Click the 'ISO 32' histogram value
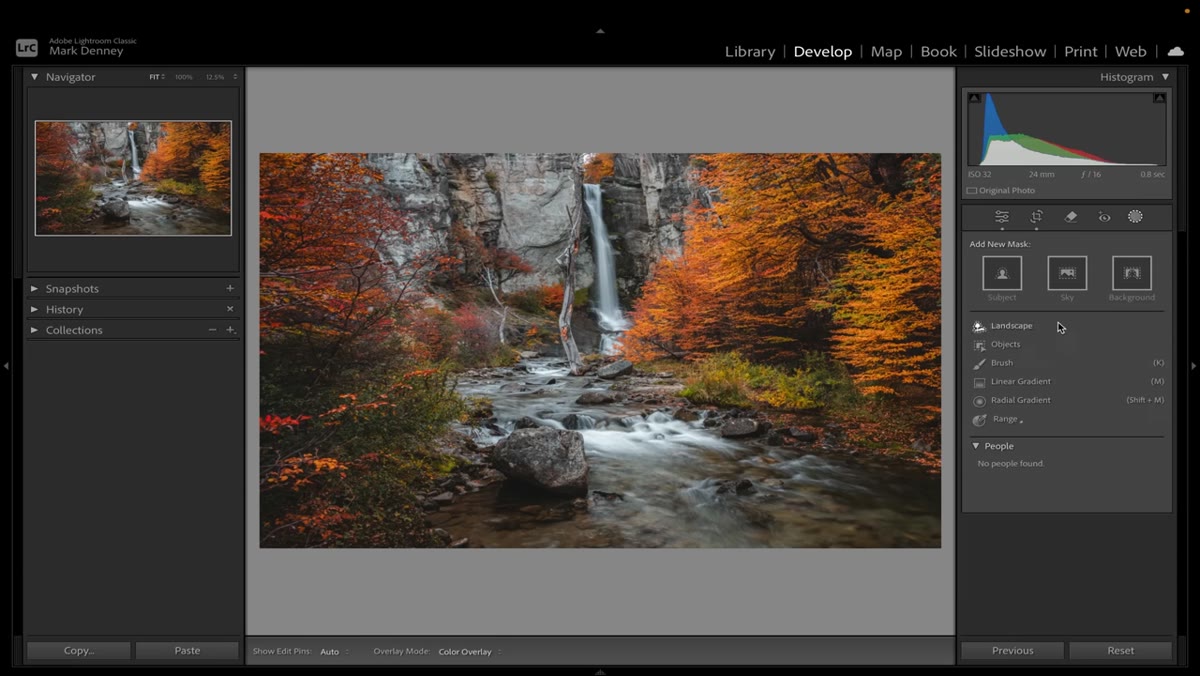 (x=979, y=174)
